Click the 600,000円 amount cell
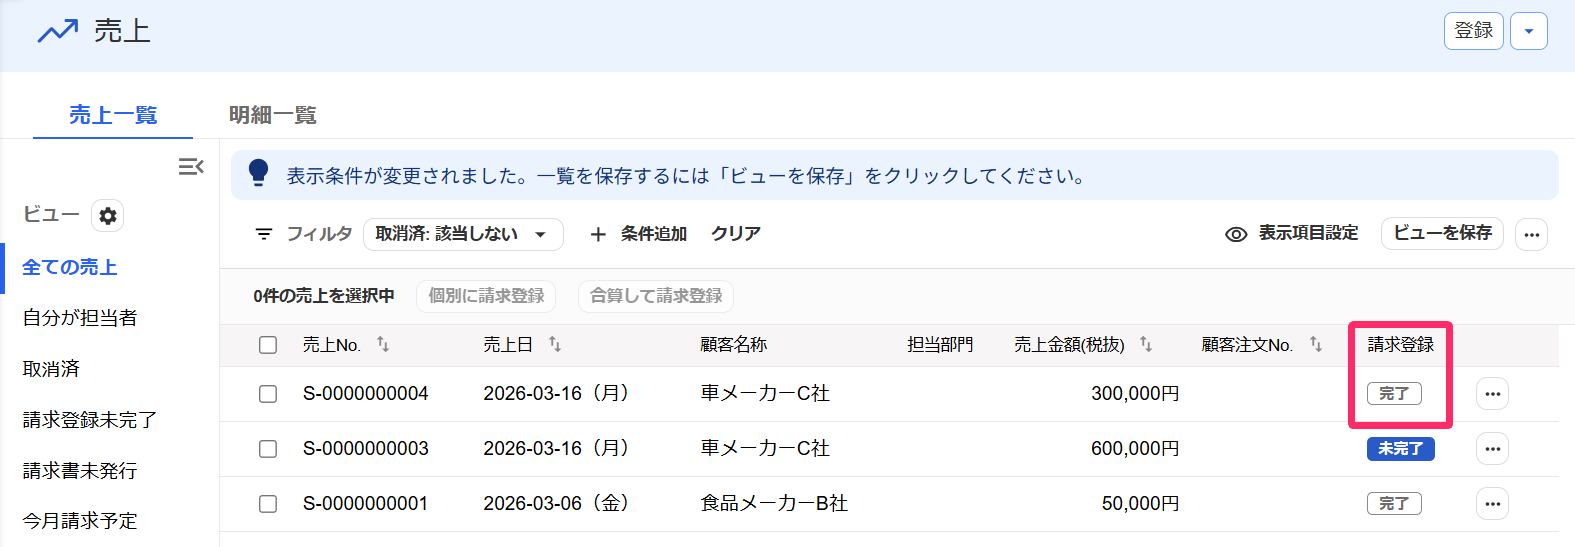This screenshot has height=547, width=1575. coord(1135,449)
